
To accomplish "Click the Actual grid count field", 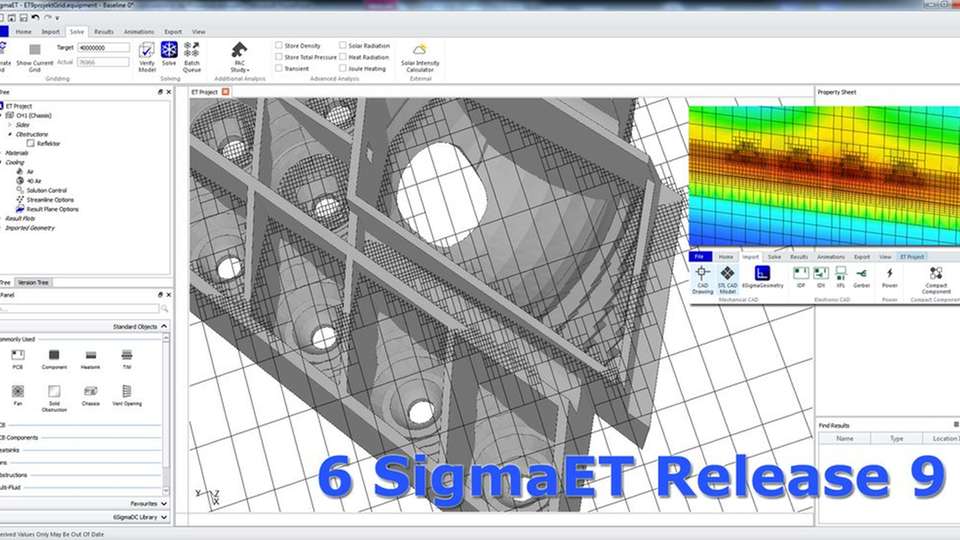I will click(103, 62).
